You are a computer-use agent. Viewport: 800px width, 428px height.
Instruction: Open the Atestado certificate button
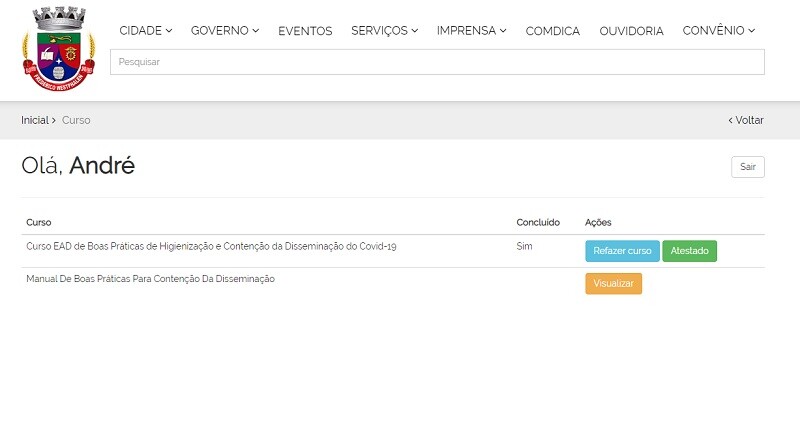point(689,251)
